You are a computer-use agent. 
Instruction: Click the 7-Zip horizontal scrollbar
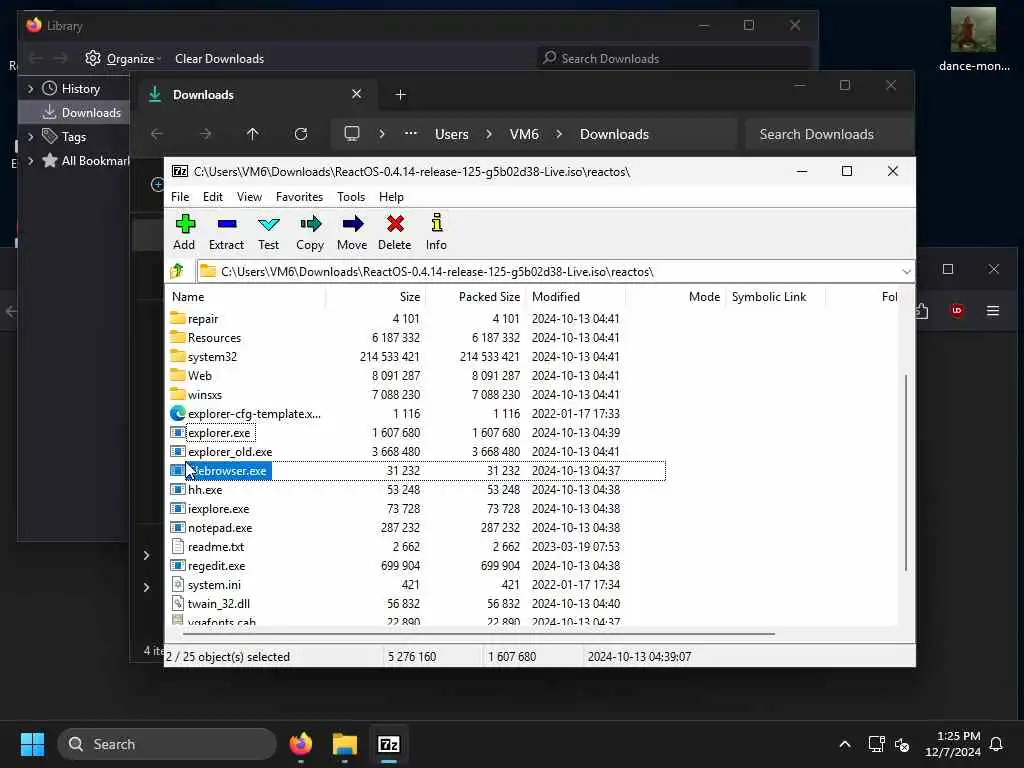coord(479,633)
